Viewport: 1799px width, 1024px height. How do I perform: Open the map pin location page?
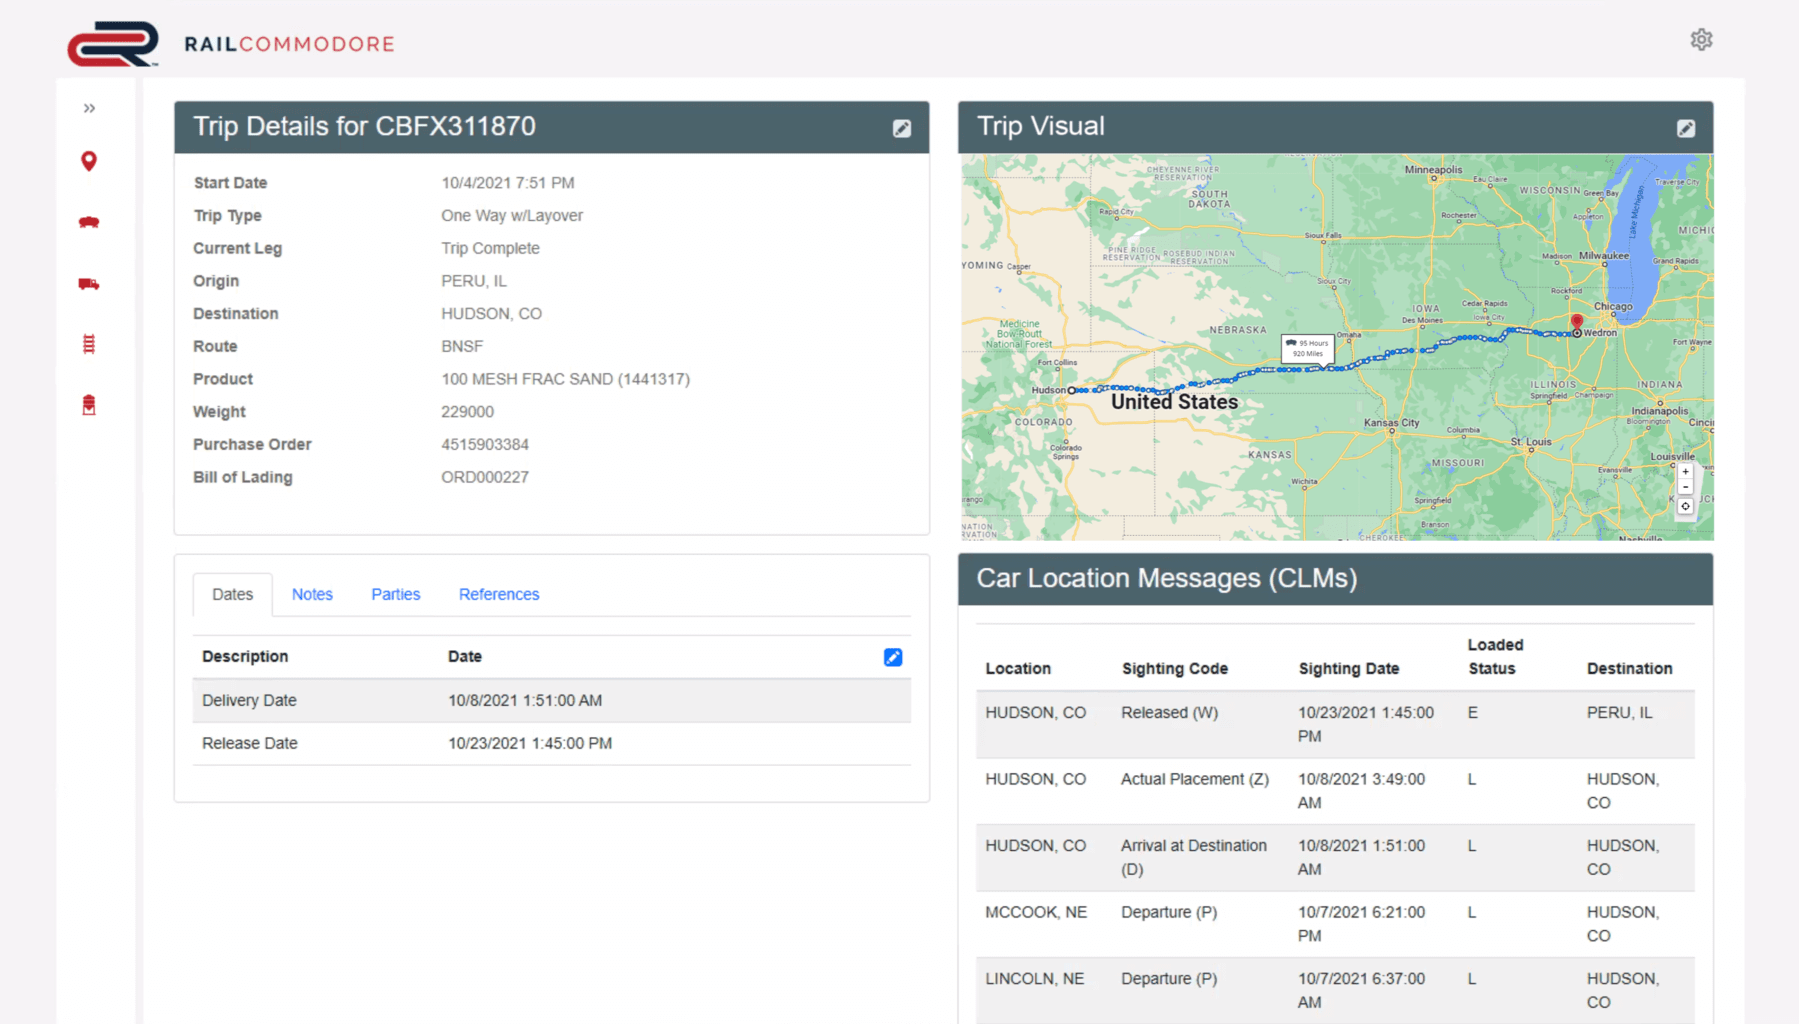(x=89, y=161)
